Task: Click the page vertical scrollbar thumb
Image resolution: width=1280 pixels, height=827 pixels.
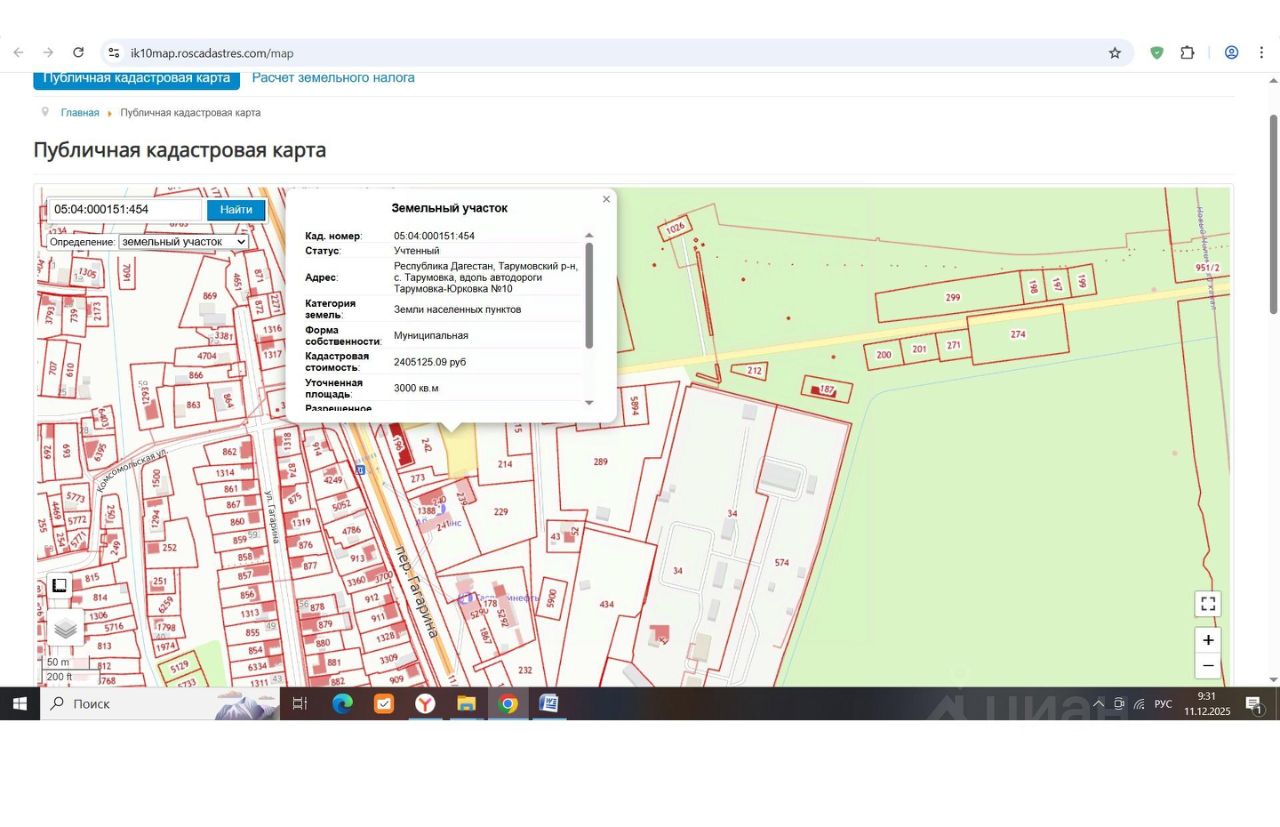Action: point(1274,215)
